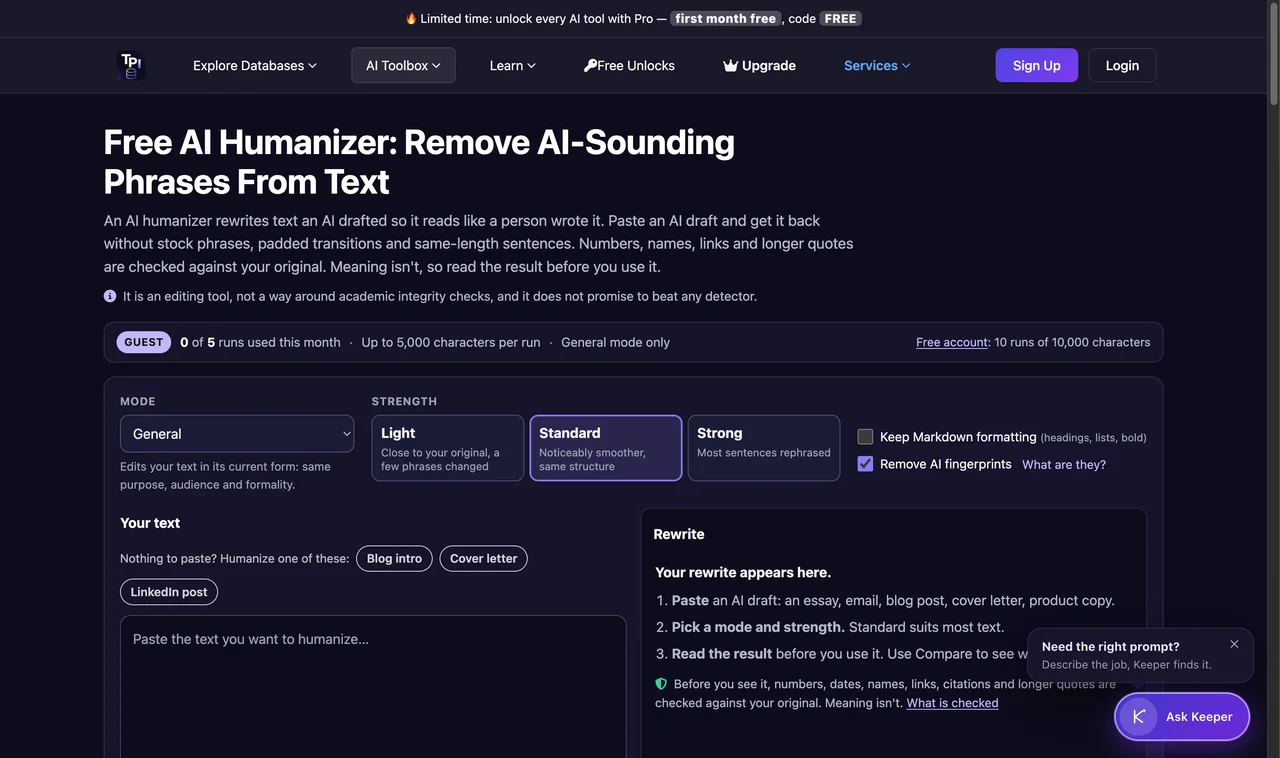Open Free Unlocks with the key icon

point(629,66)
